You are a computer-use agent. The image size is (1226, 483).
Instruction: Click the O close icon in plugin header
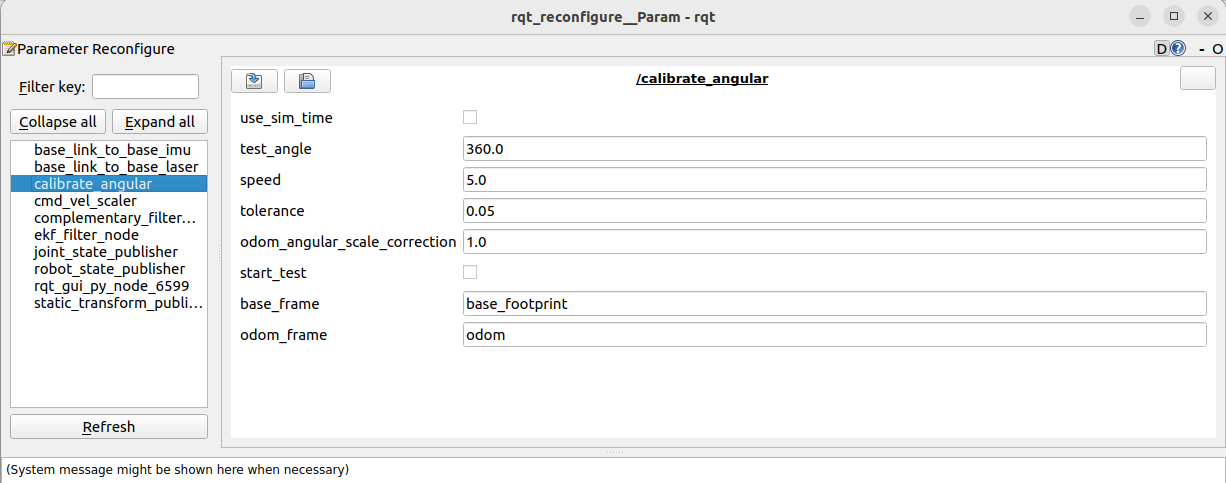coord(1217,49)
